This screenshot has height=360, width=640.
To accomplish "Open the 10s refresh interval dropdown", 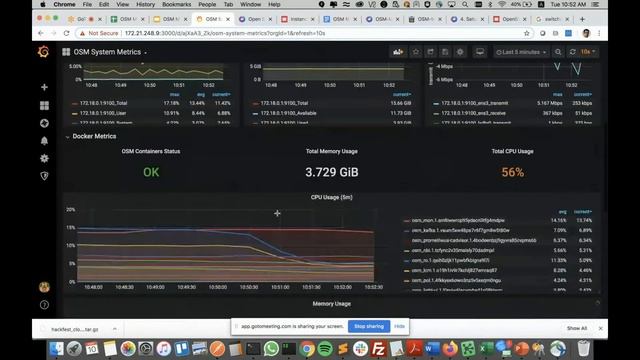I will click(588, 52).
